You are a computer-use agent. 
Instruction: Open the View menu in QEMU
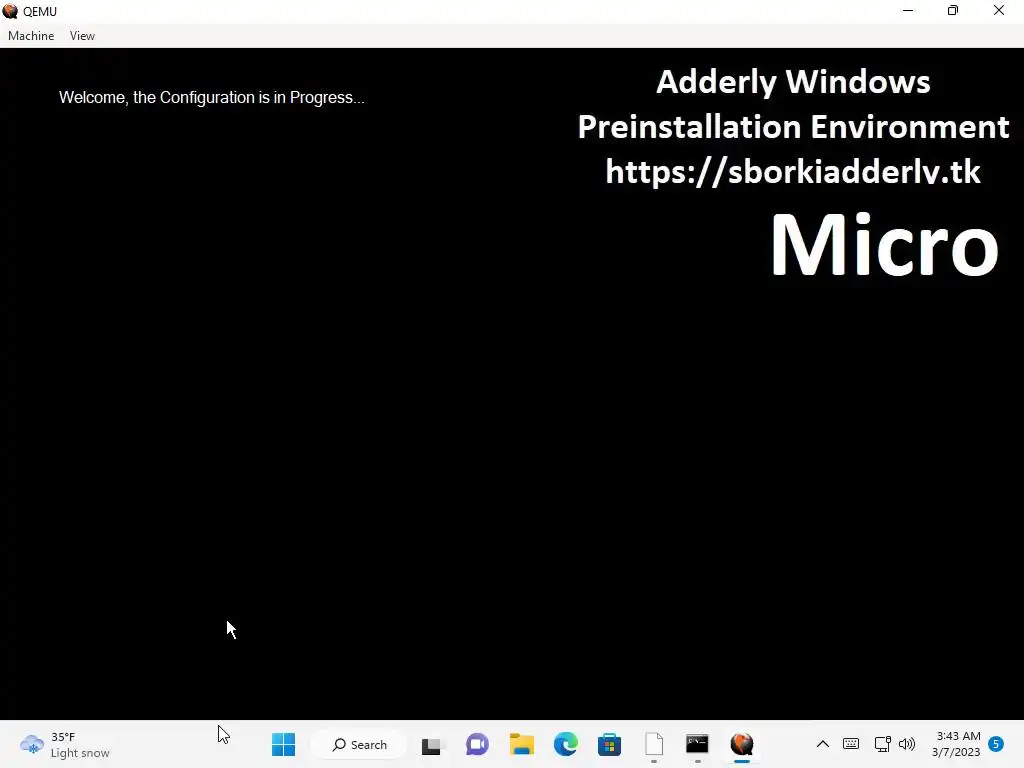82,36
